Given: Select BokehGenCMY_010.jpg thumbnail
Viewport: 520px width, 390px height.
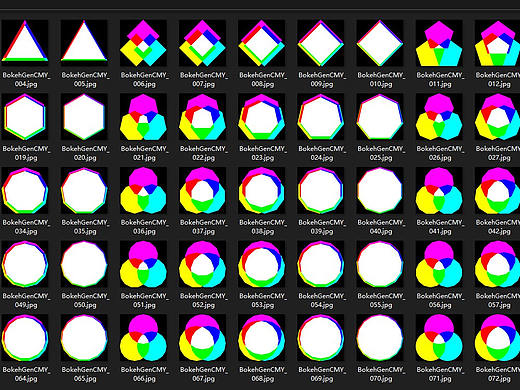Looking at the screenshot, I should [x=380, y=43].
